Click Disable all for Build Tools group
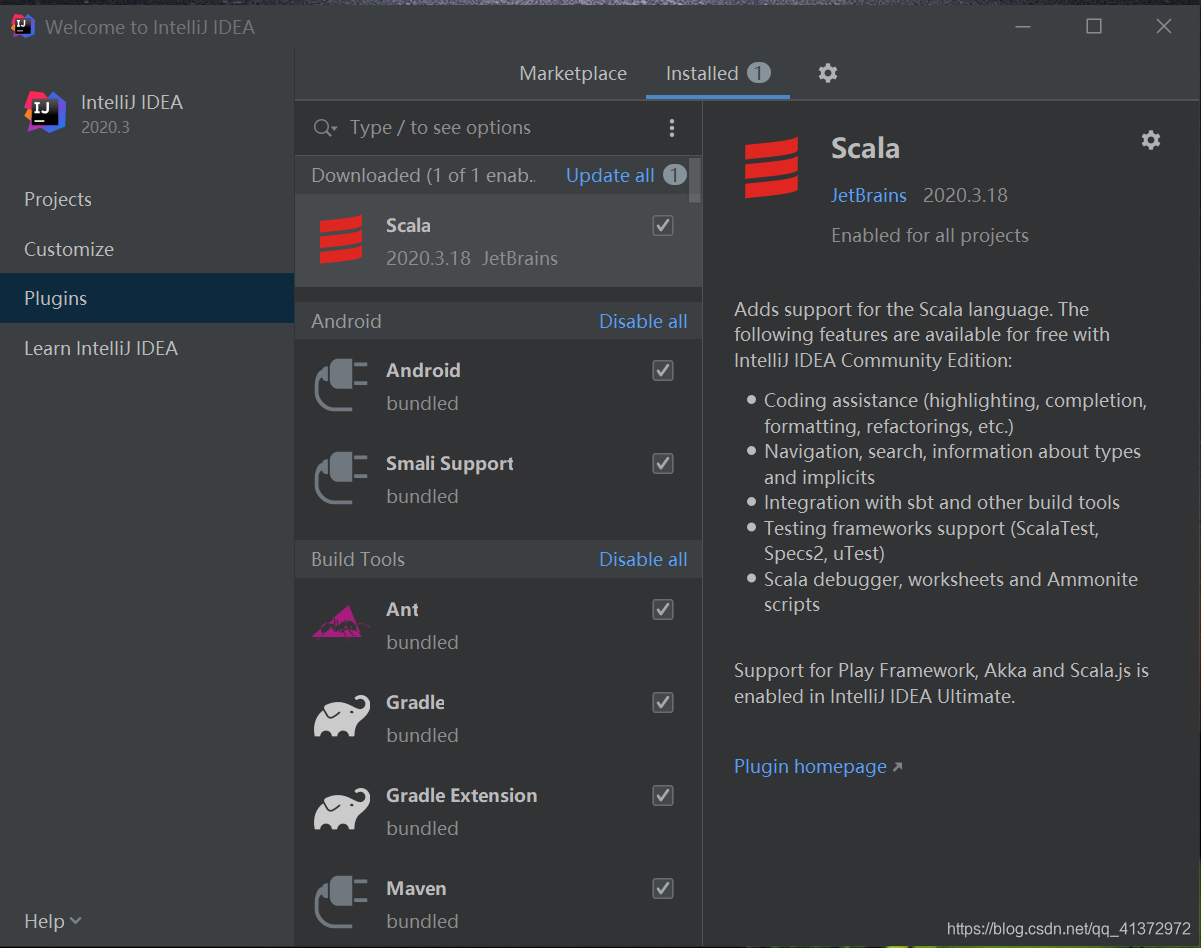 click(x=643, y=559)
